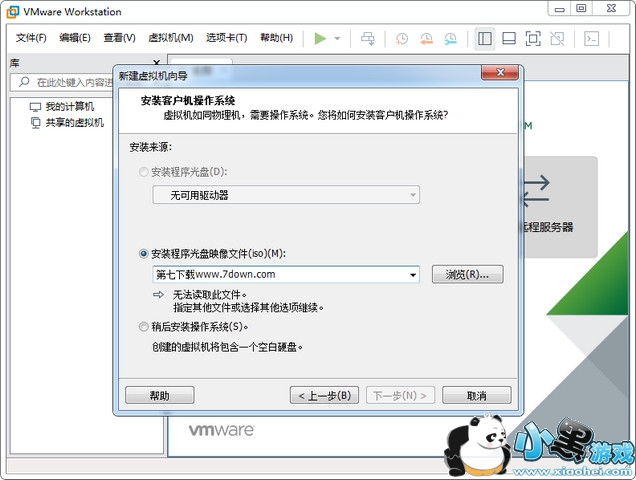Close the library panel with X
636x480 pixels.
click(x=157, y=62)
